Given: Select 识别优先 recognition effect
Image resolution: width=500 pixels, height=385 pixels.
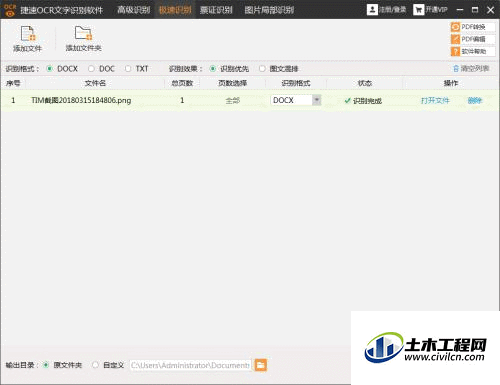Looking at the screenshot, I should pyautogui.click(x=213, y=69).
